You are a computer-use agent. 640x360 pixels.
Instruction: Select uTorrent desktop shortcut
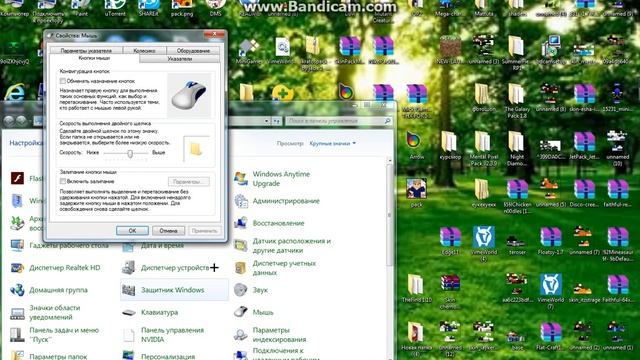115,8
